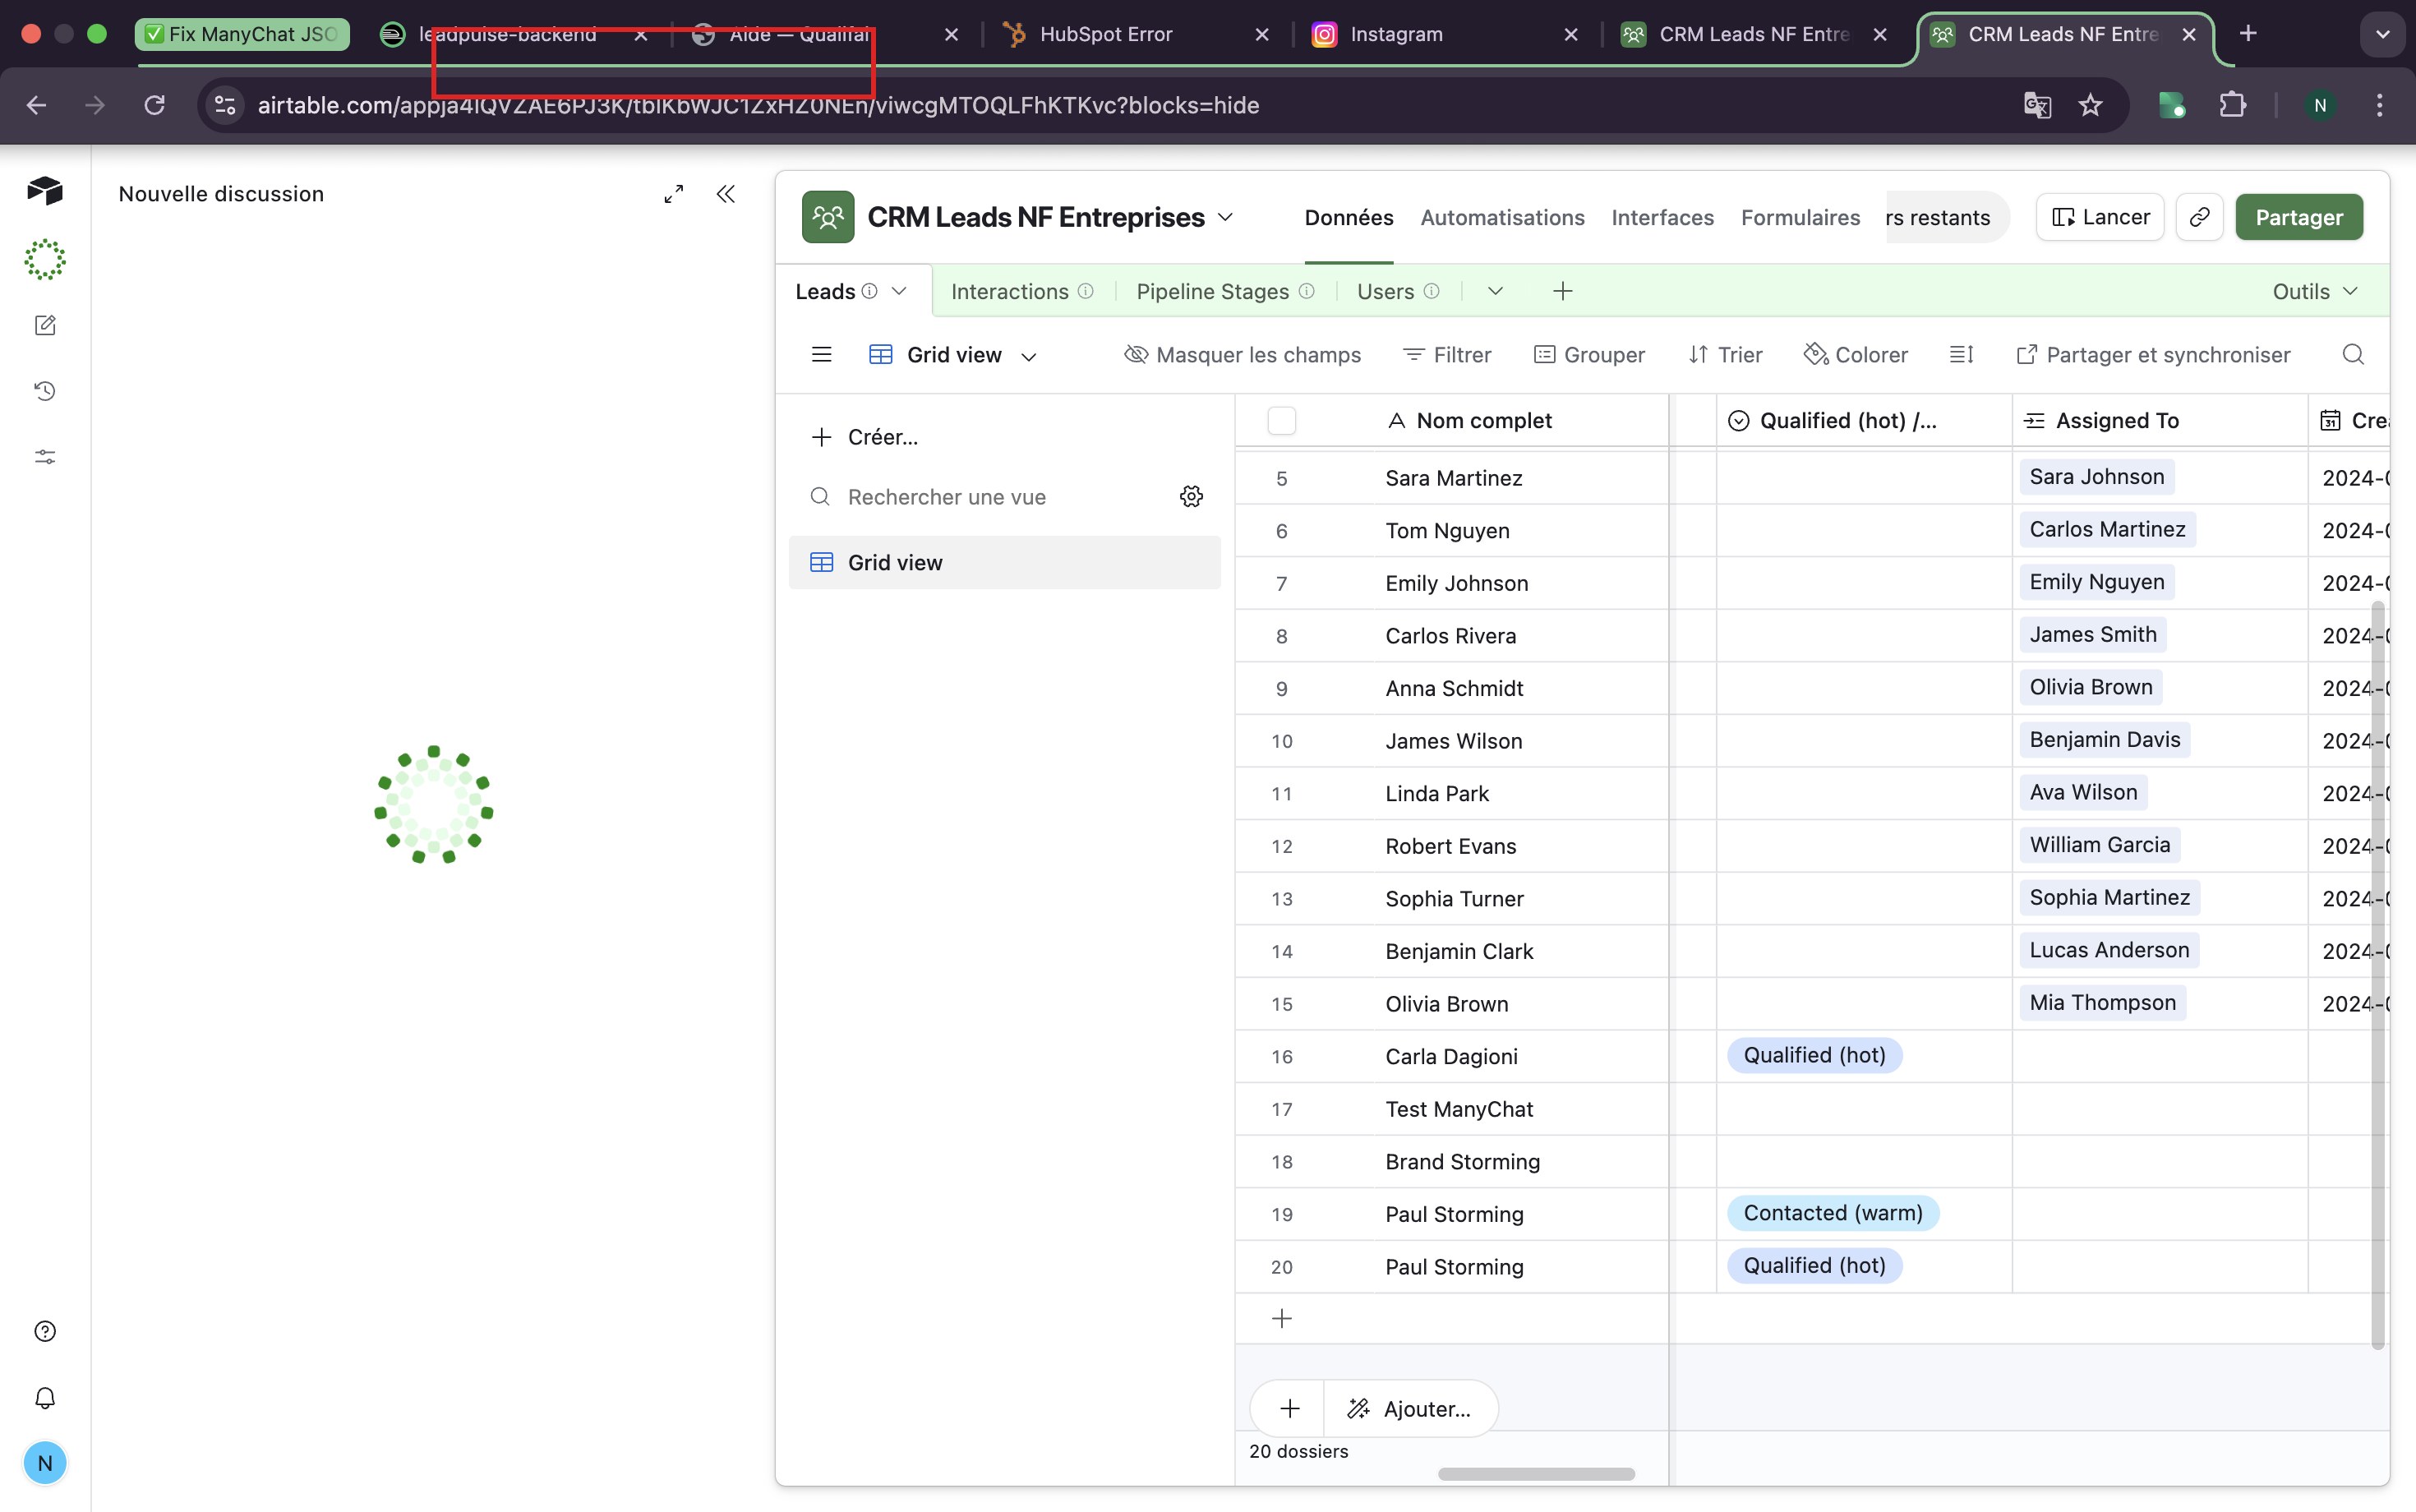Viewport: 2416px width, 1512px height.
Task: Open the Colorer records option
Action: pos(1856,355)
